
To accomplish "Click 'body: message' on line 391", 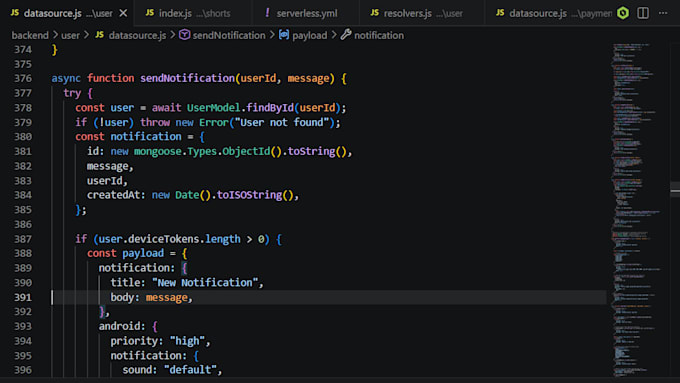I will click(149, 298).
